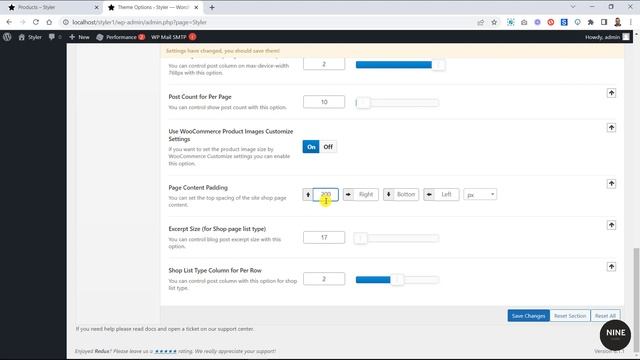Click the red blocker extension icon
Image resolution: width=640 pixels, height=360 pixels.
(551, 22)
